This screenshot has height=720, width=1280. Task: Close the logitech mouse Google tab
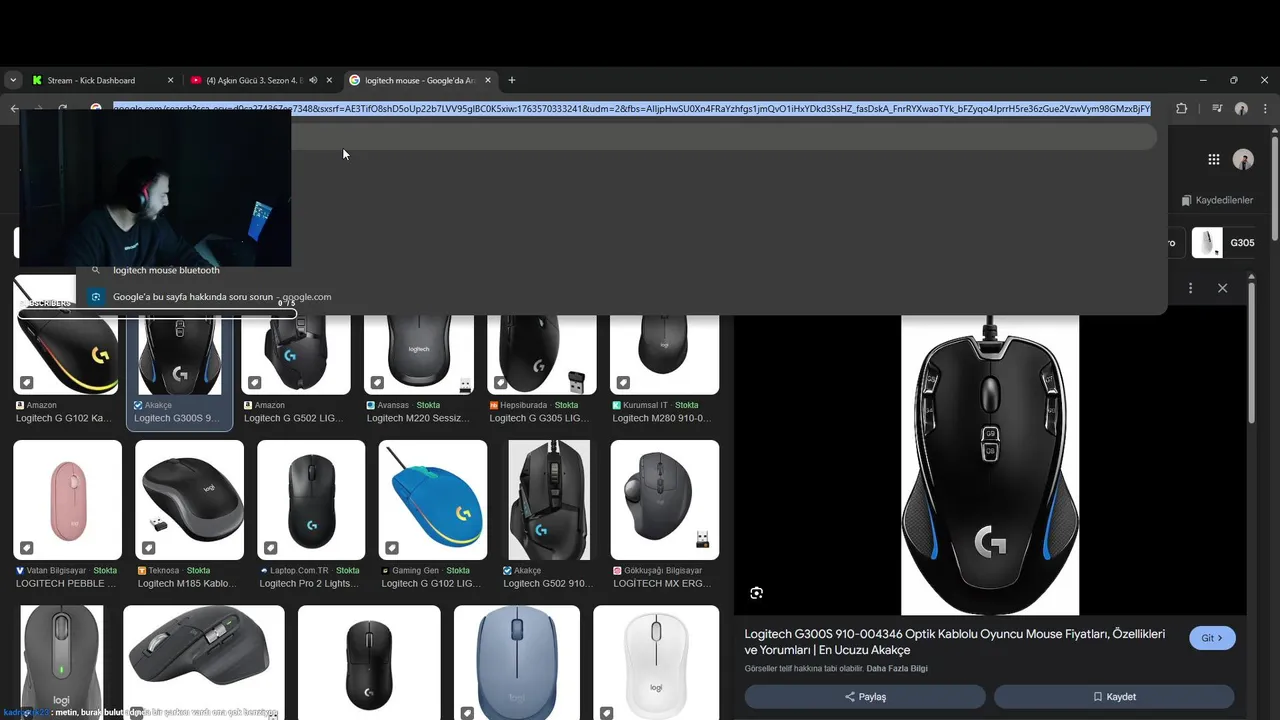488,80
